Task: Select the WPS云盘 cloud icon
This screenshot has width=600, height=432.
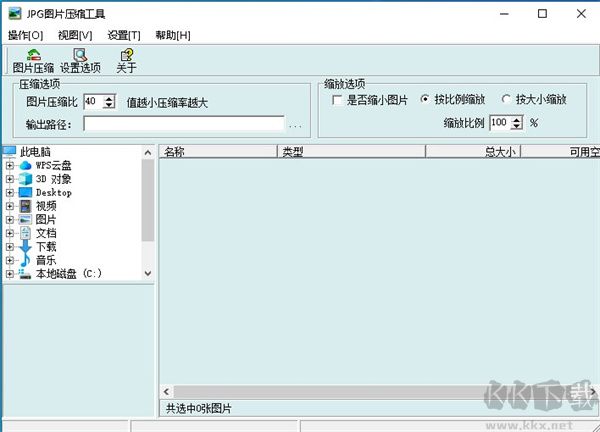Action: pos(25,166)
